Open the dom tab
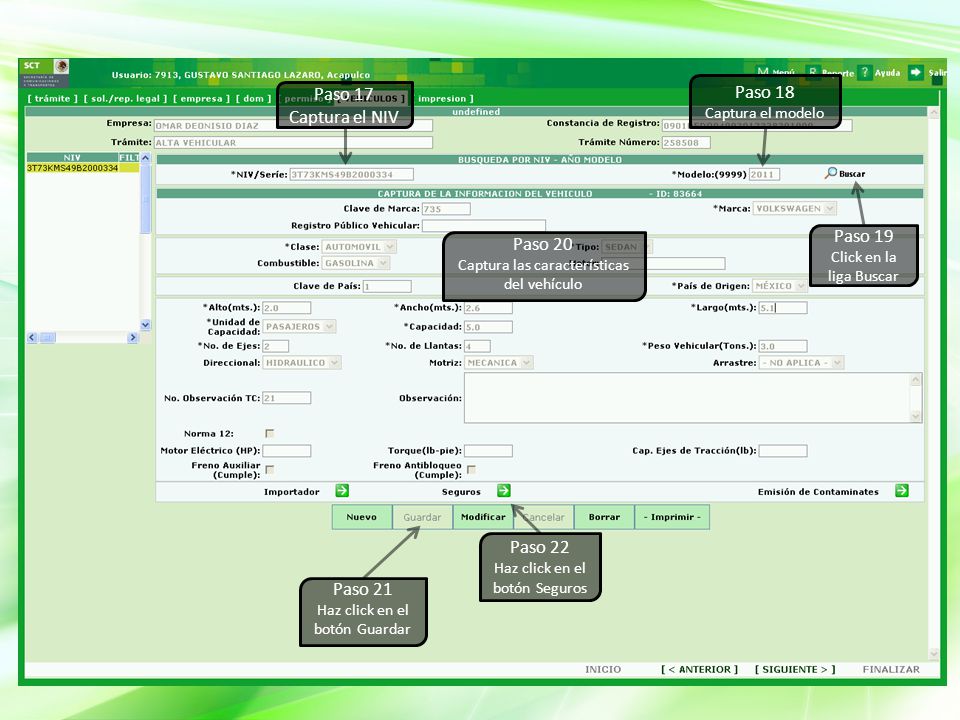The width and height of the screenshot is (960, 720). (253, 99)
